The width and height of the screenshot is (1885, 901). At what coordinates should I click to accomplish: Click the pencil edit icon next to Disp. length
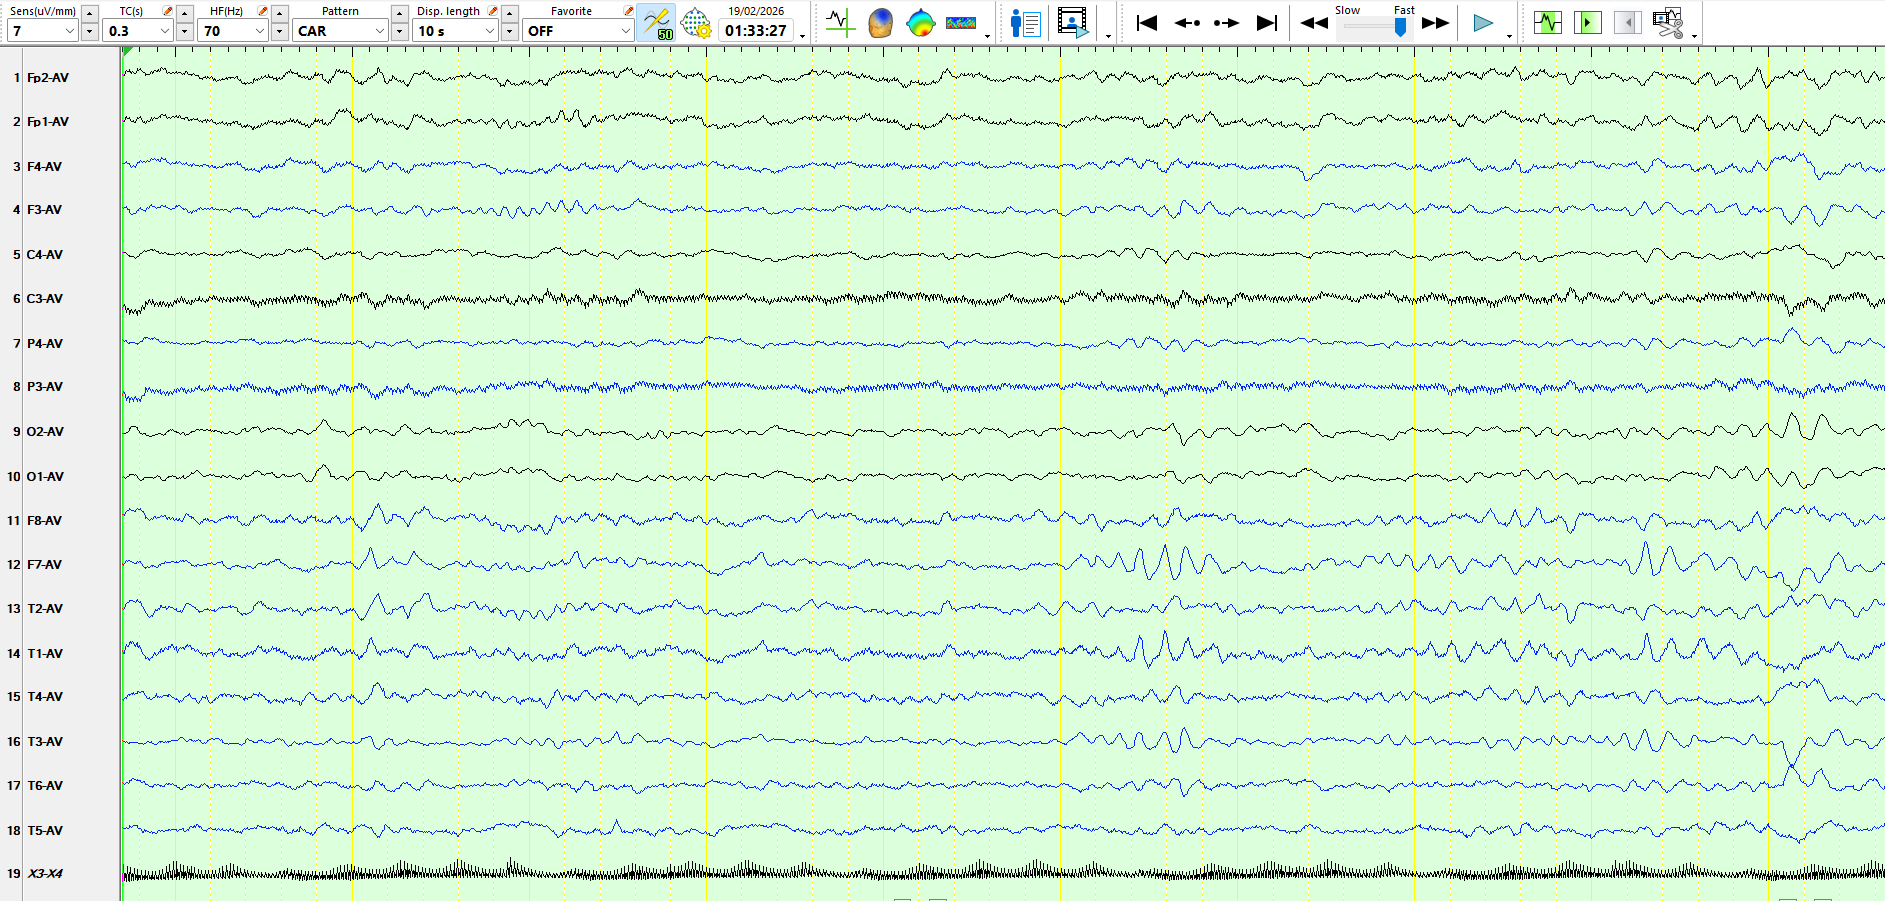tap(492, 11)
